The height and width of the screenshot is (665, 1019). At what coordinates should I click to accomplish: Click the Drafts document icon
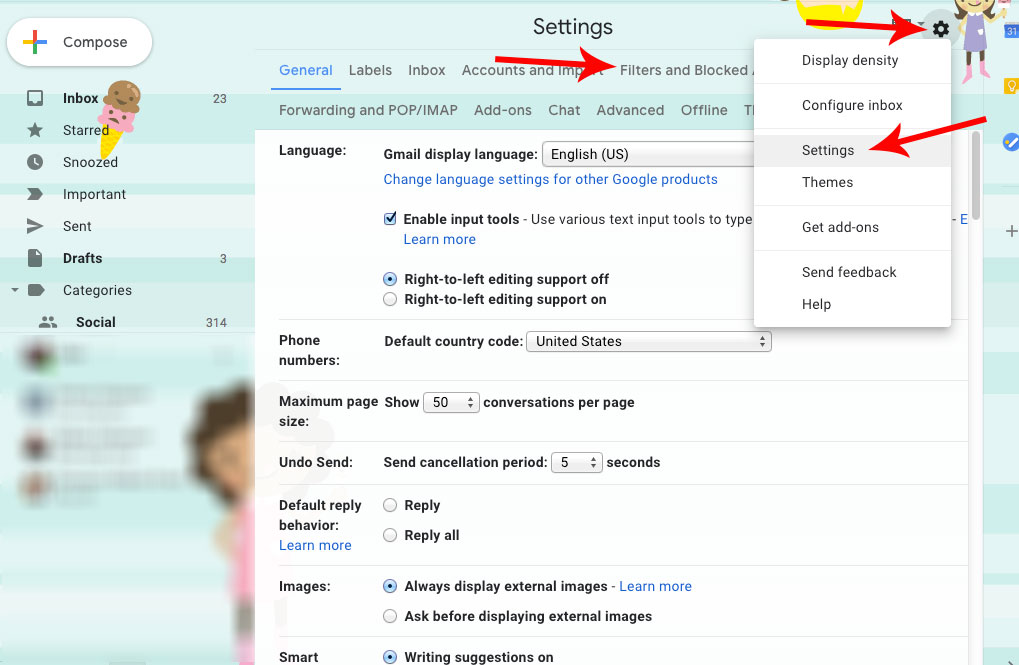pos(35,258)
